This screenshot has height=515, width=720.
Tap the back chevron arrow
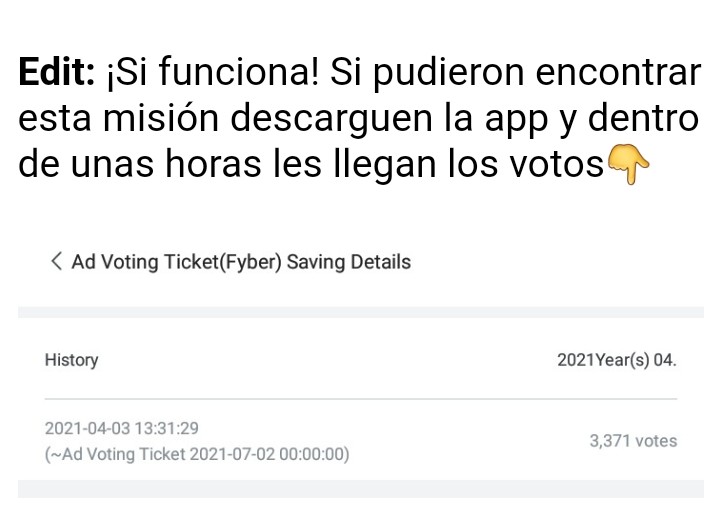[x=55, y=262]
